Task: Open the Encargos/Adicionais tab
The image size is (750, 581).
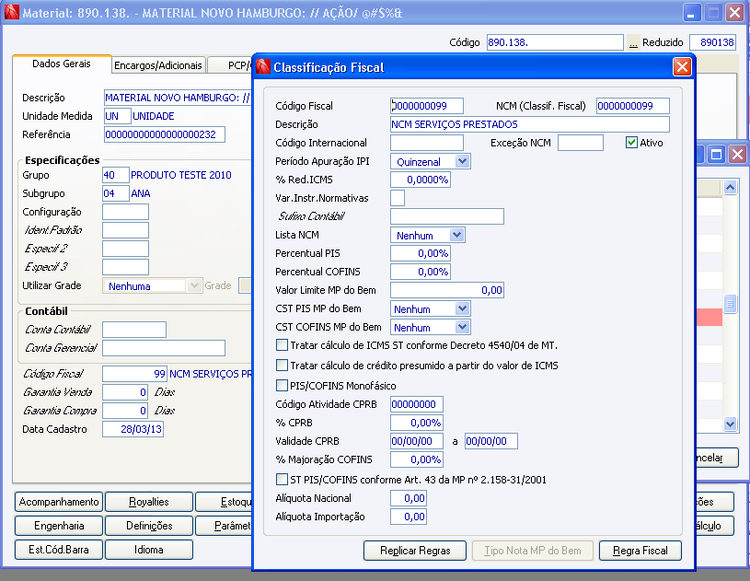Action: coord(158,66)
